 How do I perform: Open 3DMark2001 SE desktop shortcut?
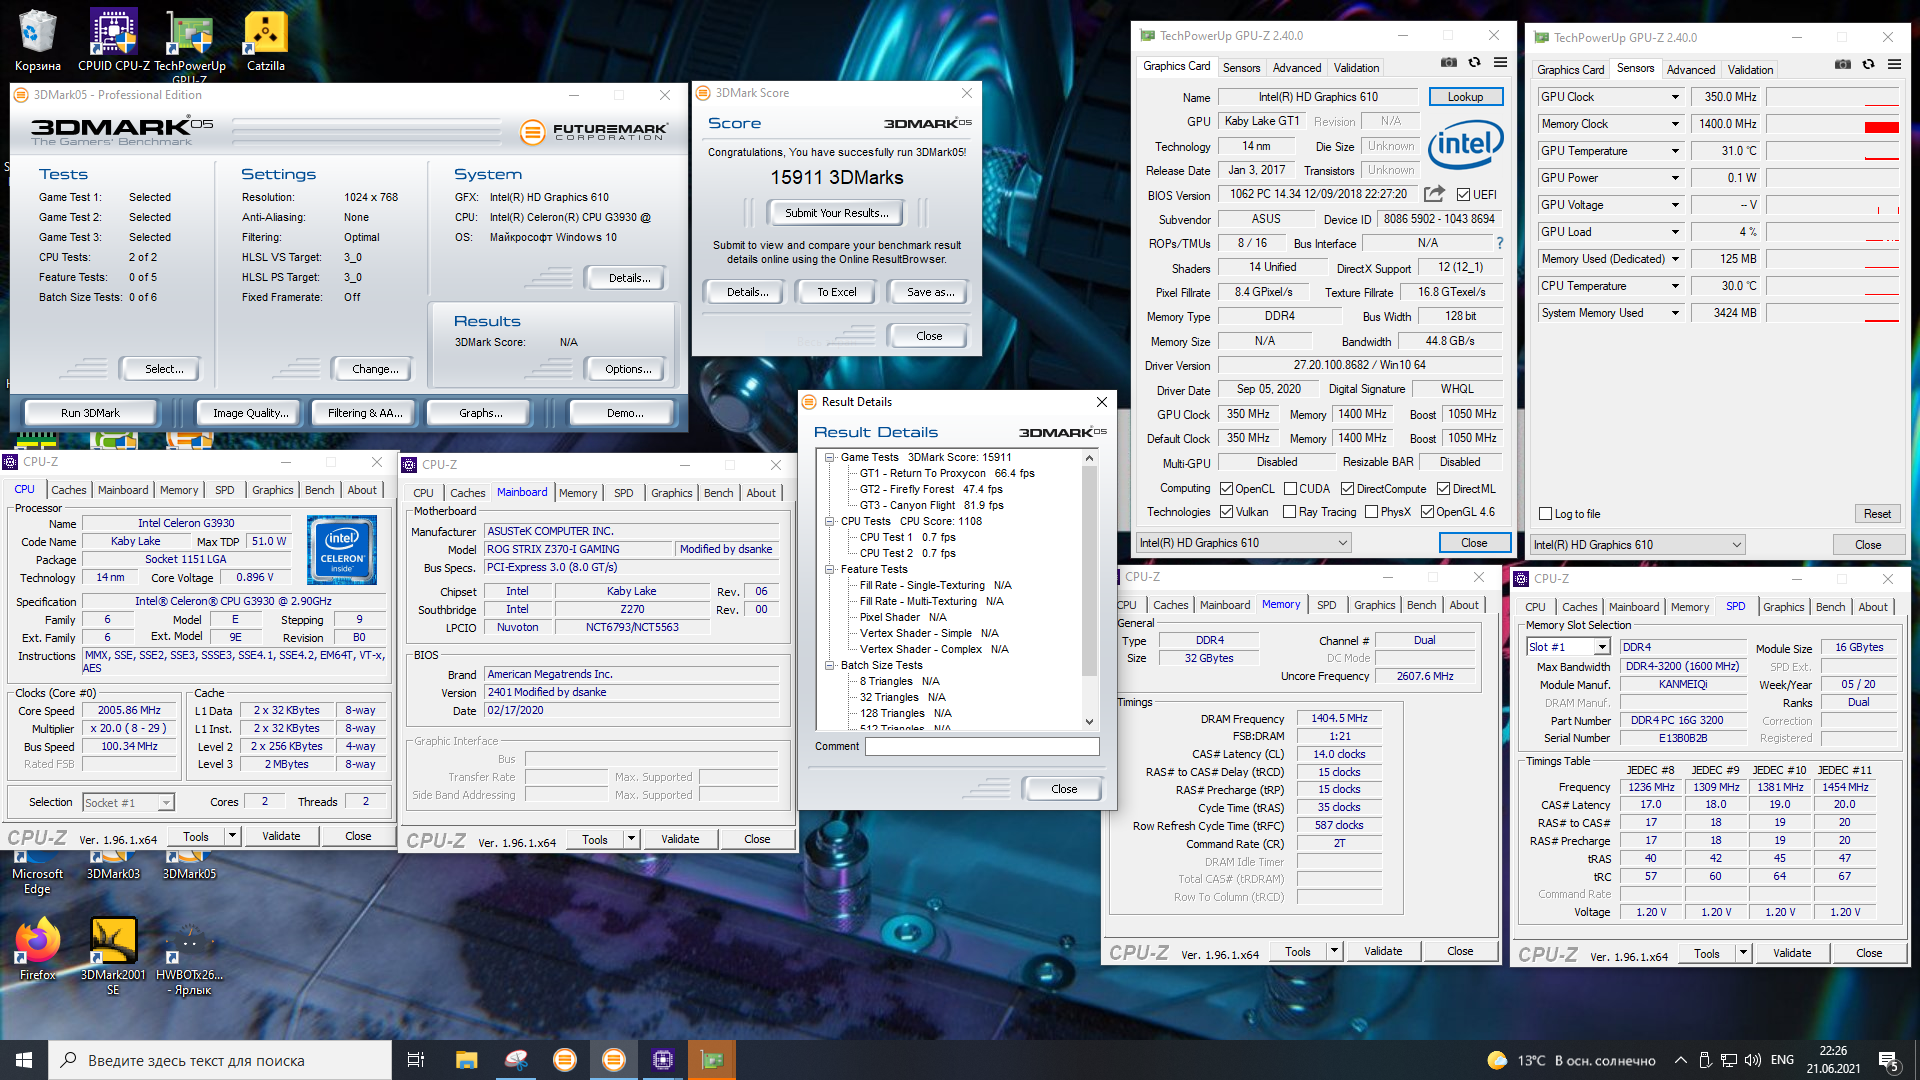click(x=113, y=955)
